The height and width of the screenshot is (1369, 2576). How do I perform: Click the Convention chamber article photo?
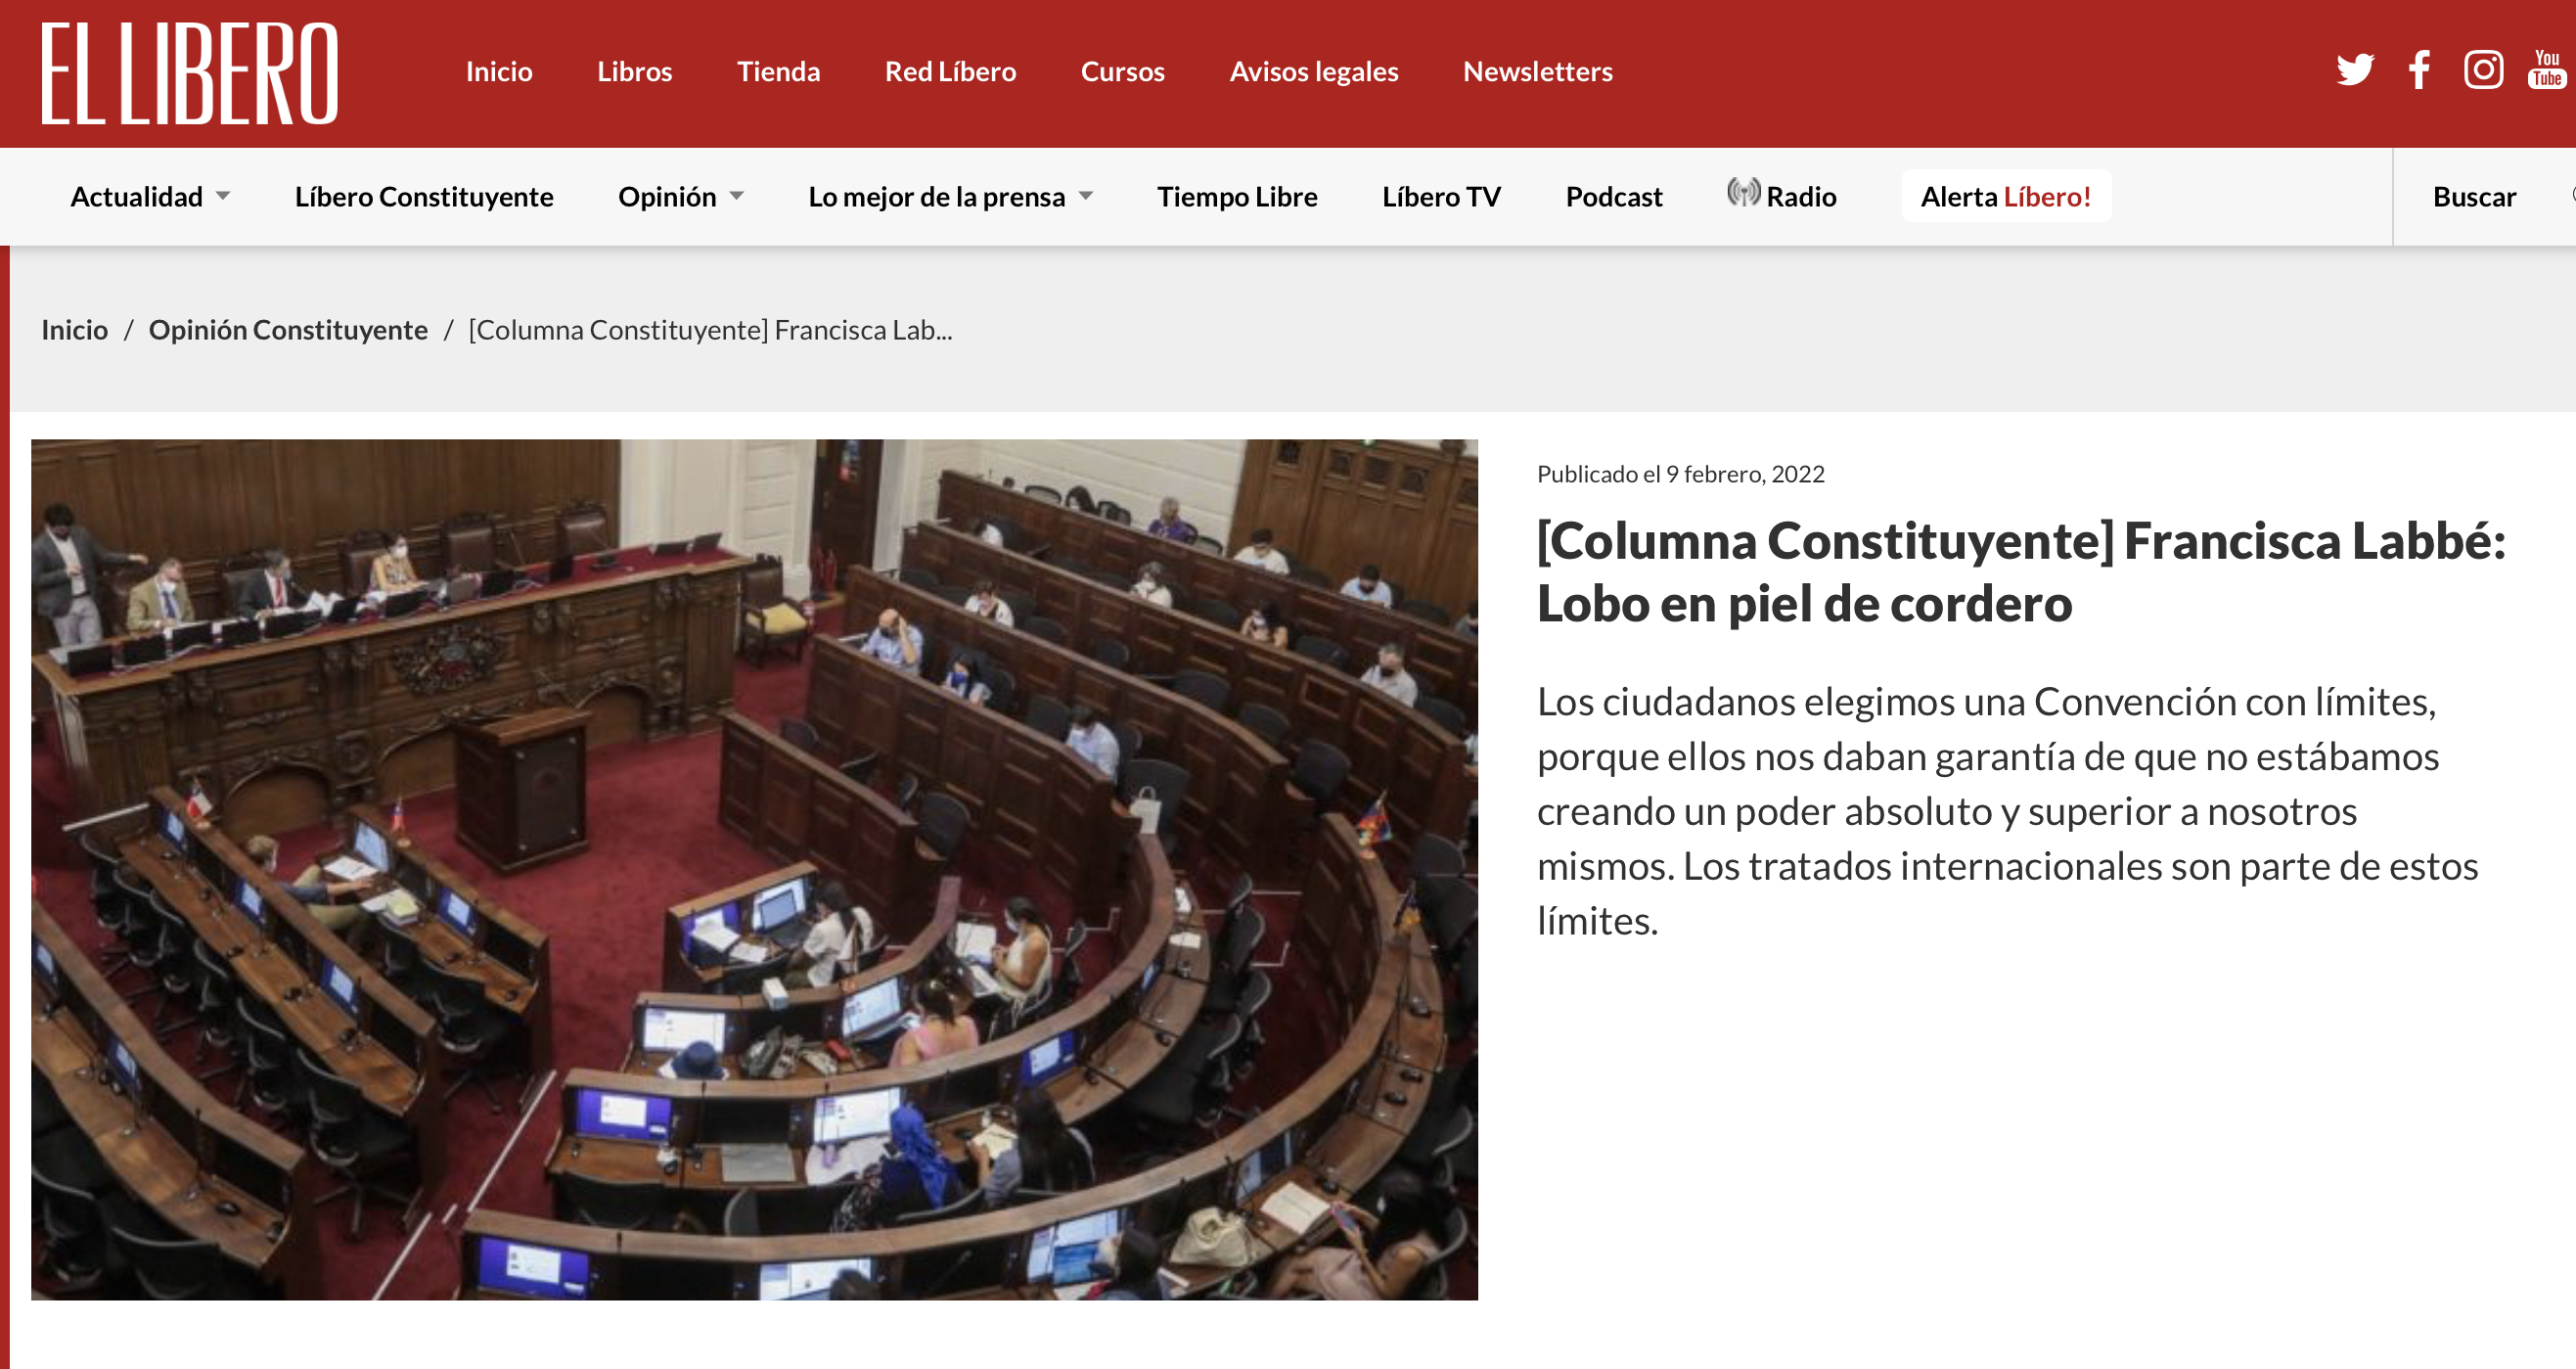754,869
